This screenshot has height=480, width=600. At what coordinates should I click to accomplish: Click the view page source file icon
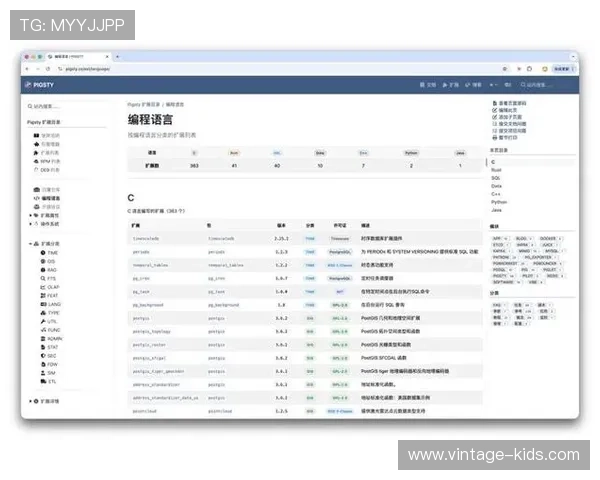[x=494, y=103]
